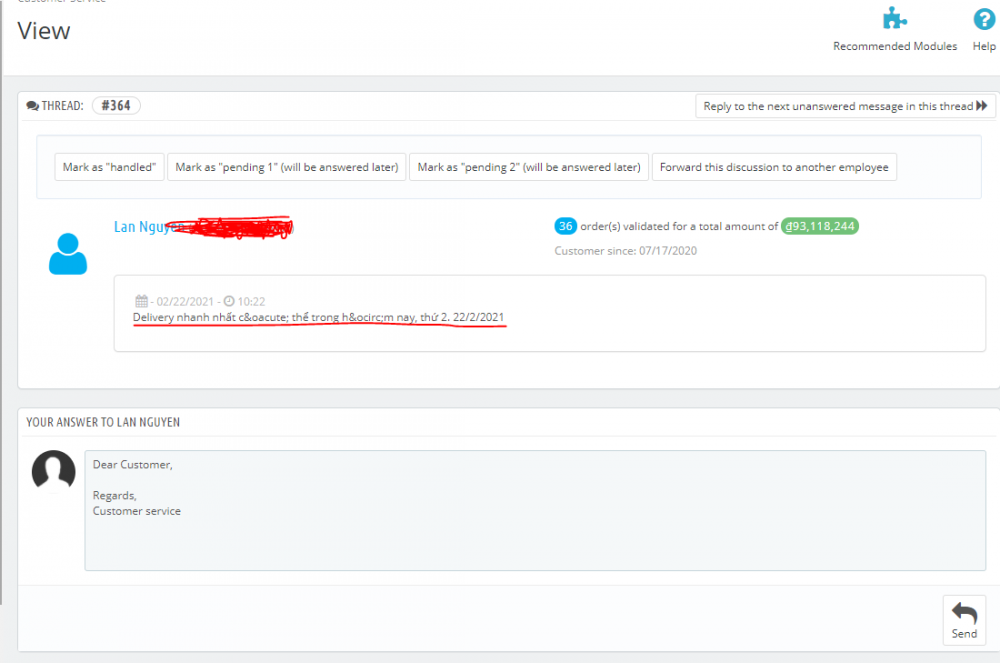Click the "YOUR ANSWER TO LAN NGUYEN" heading

coord(103,422)
